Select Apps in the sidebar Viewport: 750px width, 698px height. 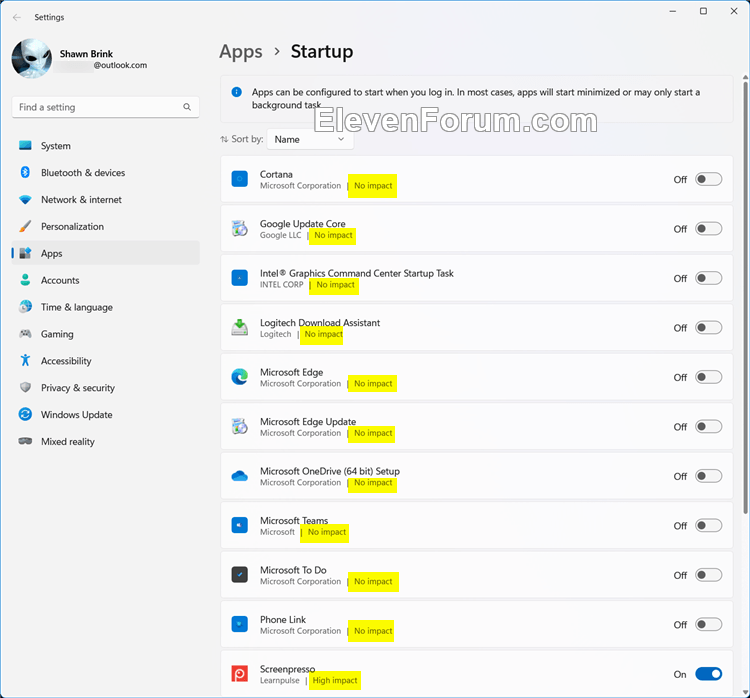[x=105, y=253]
